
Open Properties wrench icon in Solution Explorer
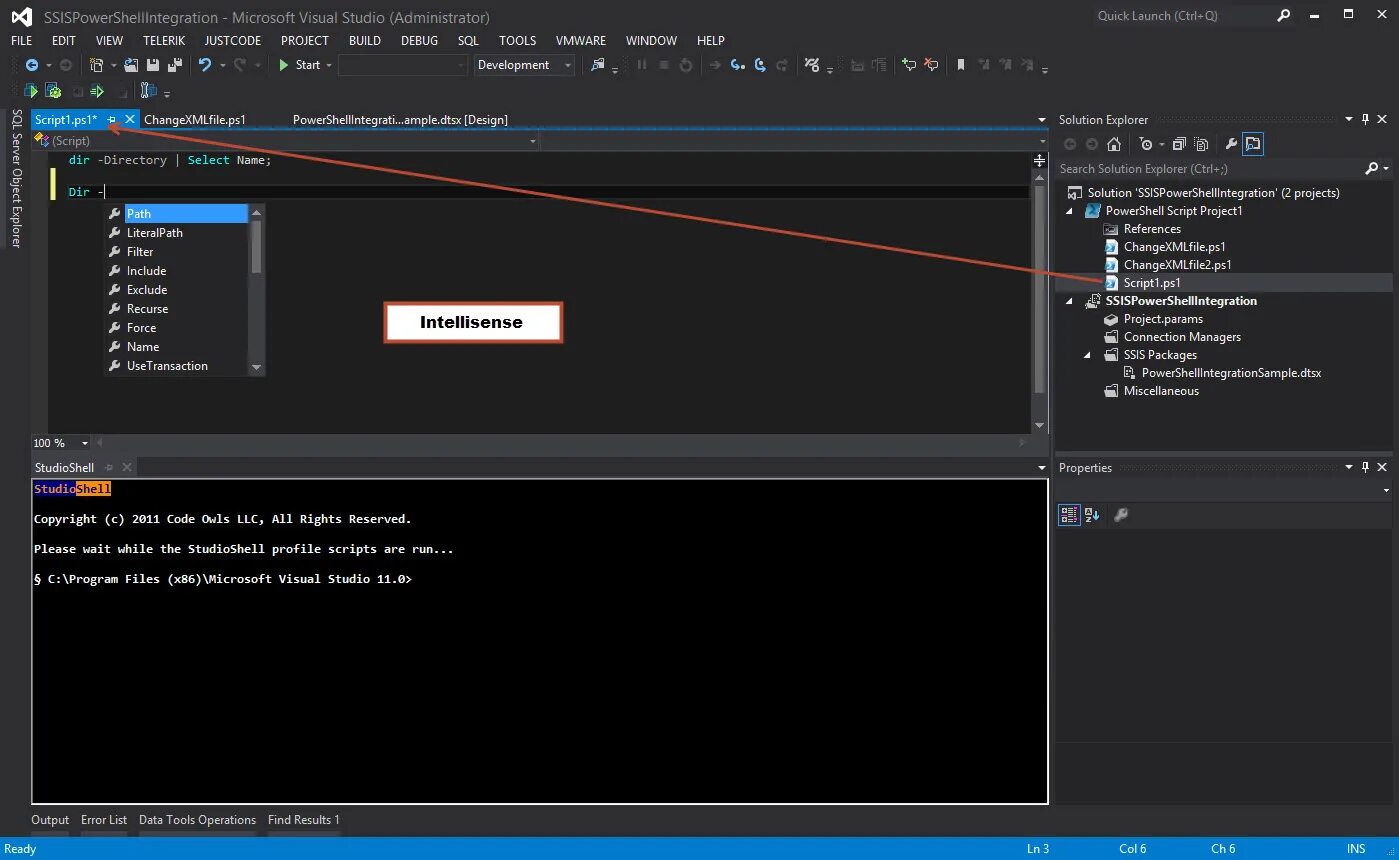tap(1231, 144)
